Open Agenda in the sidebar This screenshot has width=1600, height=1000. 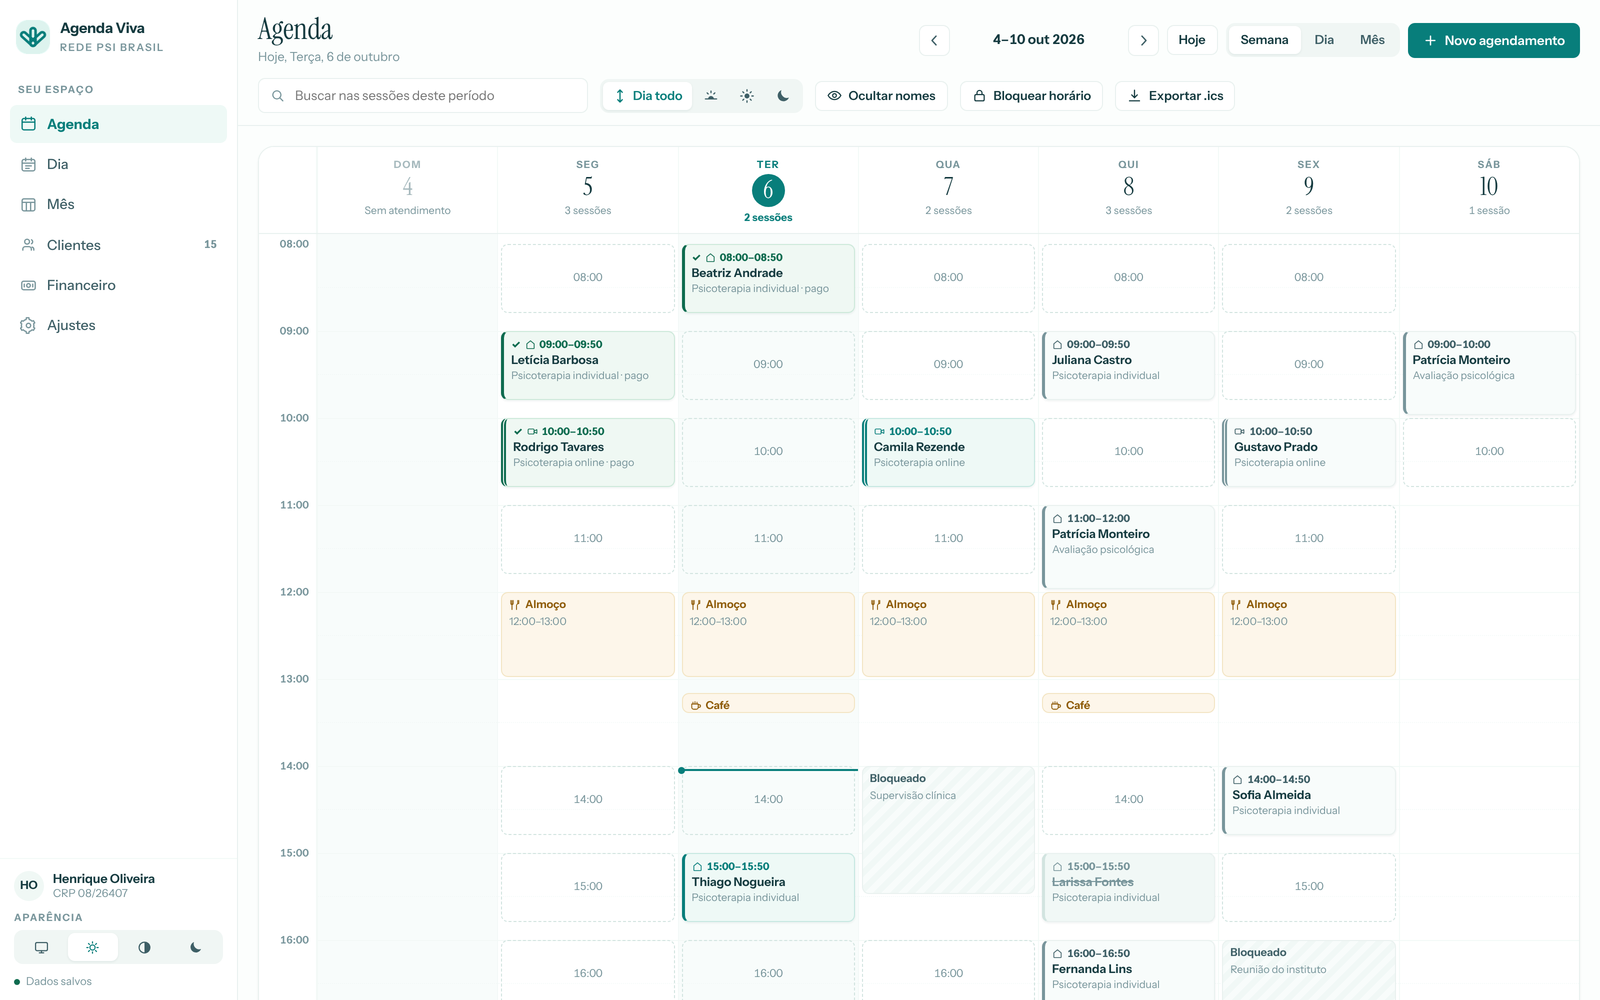118,124
